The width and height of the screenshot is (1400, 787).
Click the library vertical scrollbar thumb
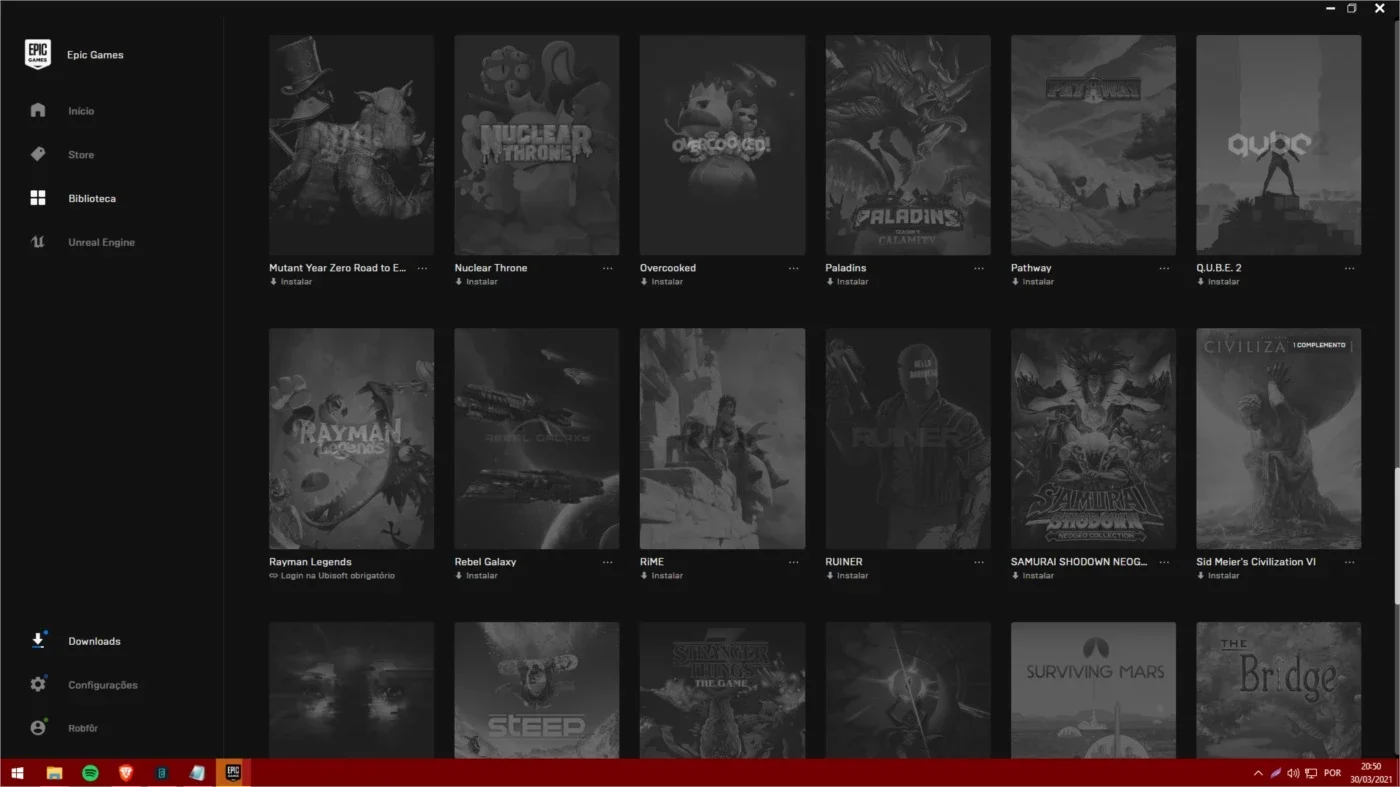tap(1397, 536)
